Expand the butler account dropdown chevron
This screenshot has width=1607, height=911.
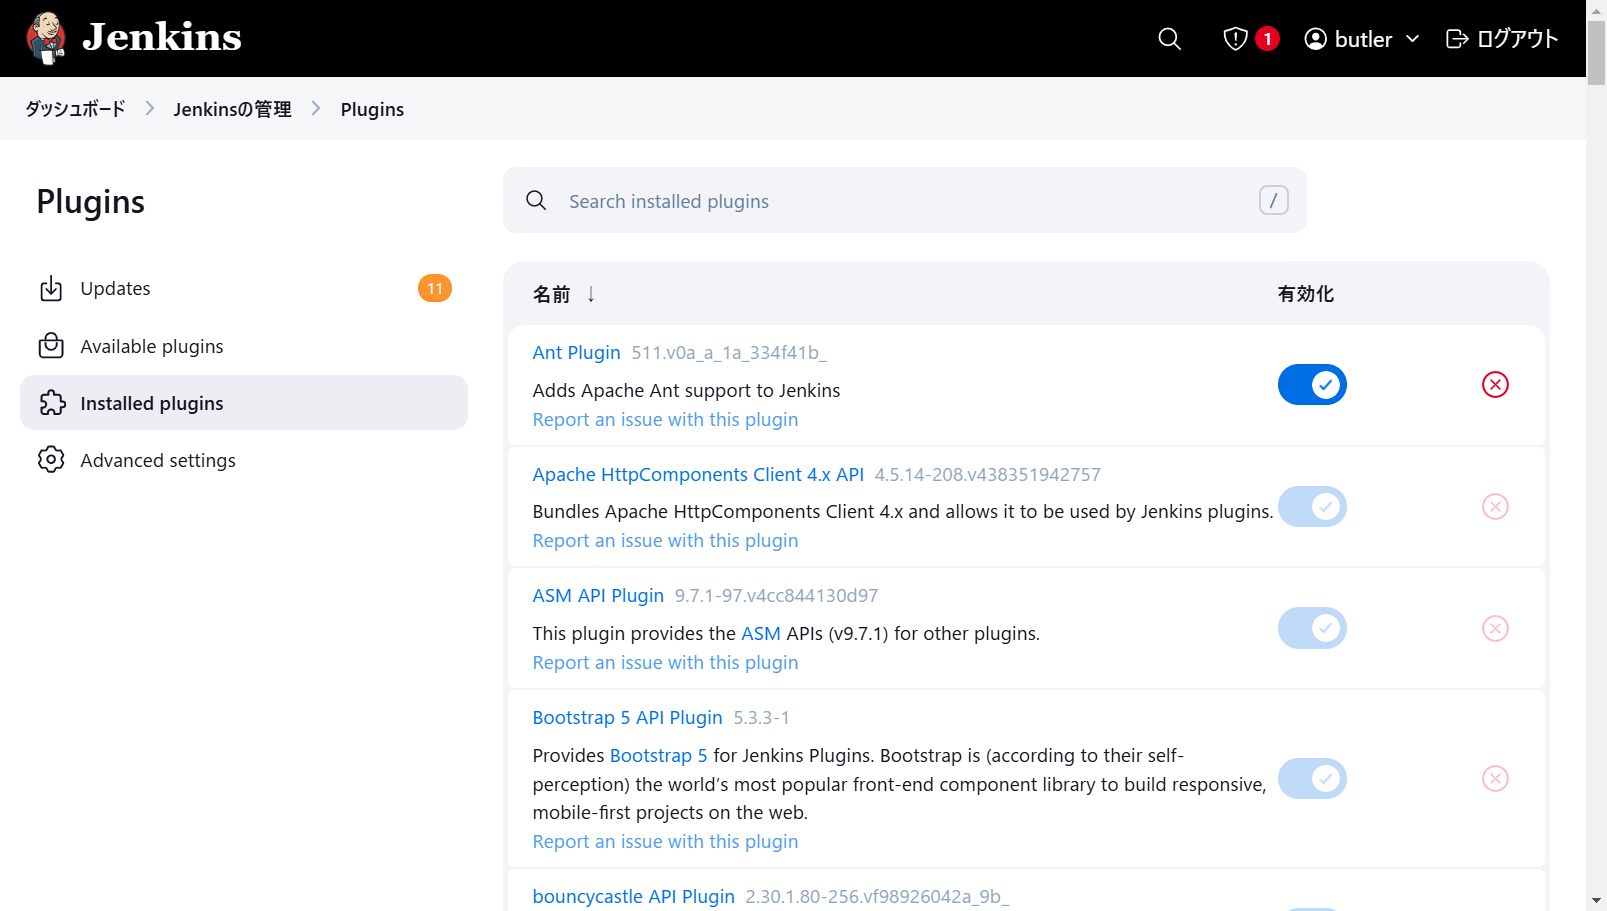tap(1413, 38)
